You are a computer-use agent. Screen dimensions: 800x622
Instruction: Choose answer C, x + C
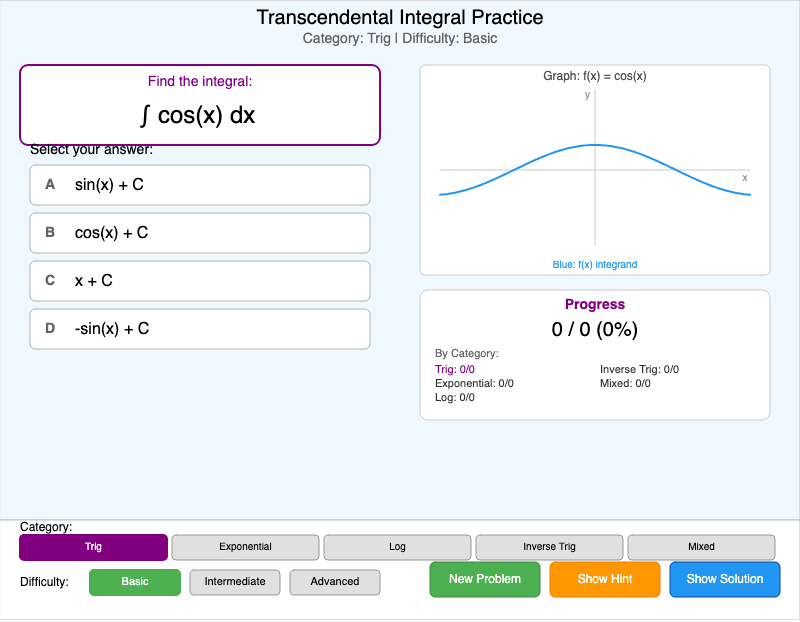(199, 281)
